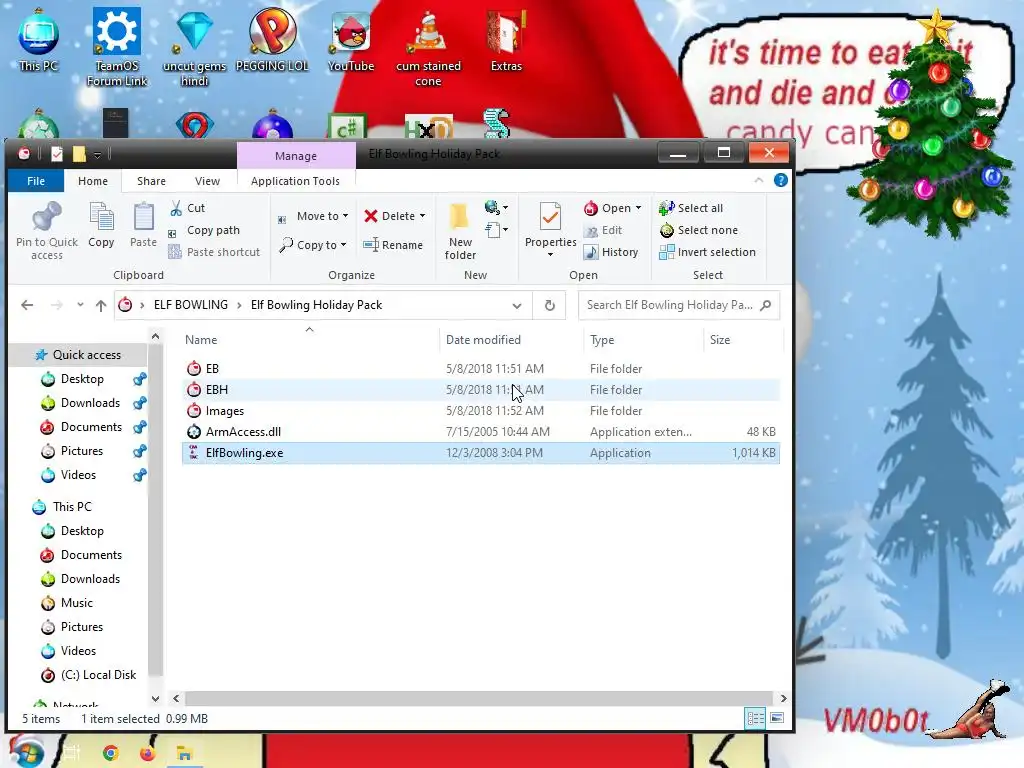Click the Rename button
Image resolution: width=1024 pixels, height=768 pixels.
(x=393, y=245)
